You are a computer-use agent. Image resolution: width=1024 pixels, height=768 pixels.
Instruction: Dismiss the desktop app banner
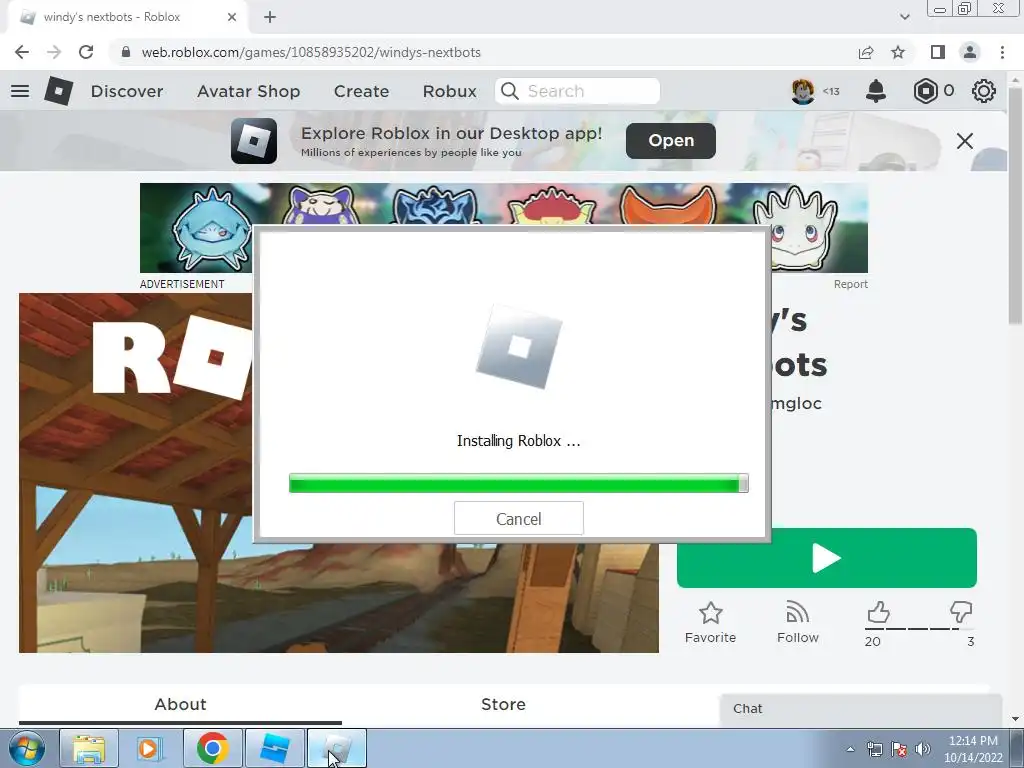click(x=965, y=141)
